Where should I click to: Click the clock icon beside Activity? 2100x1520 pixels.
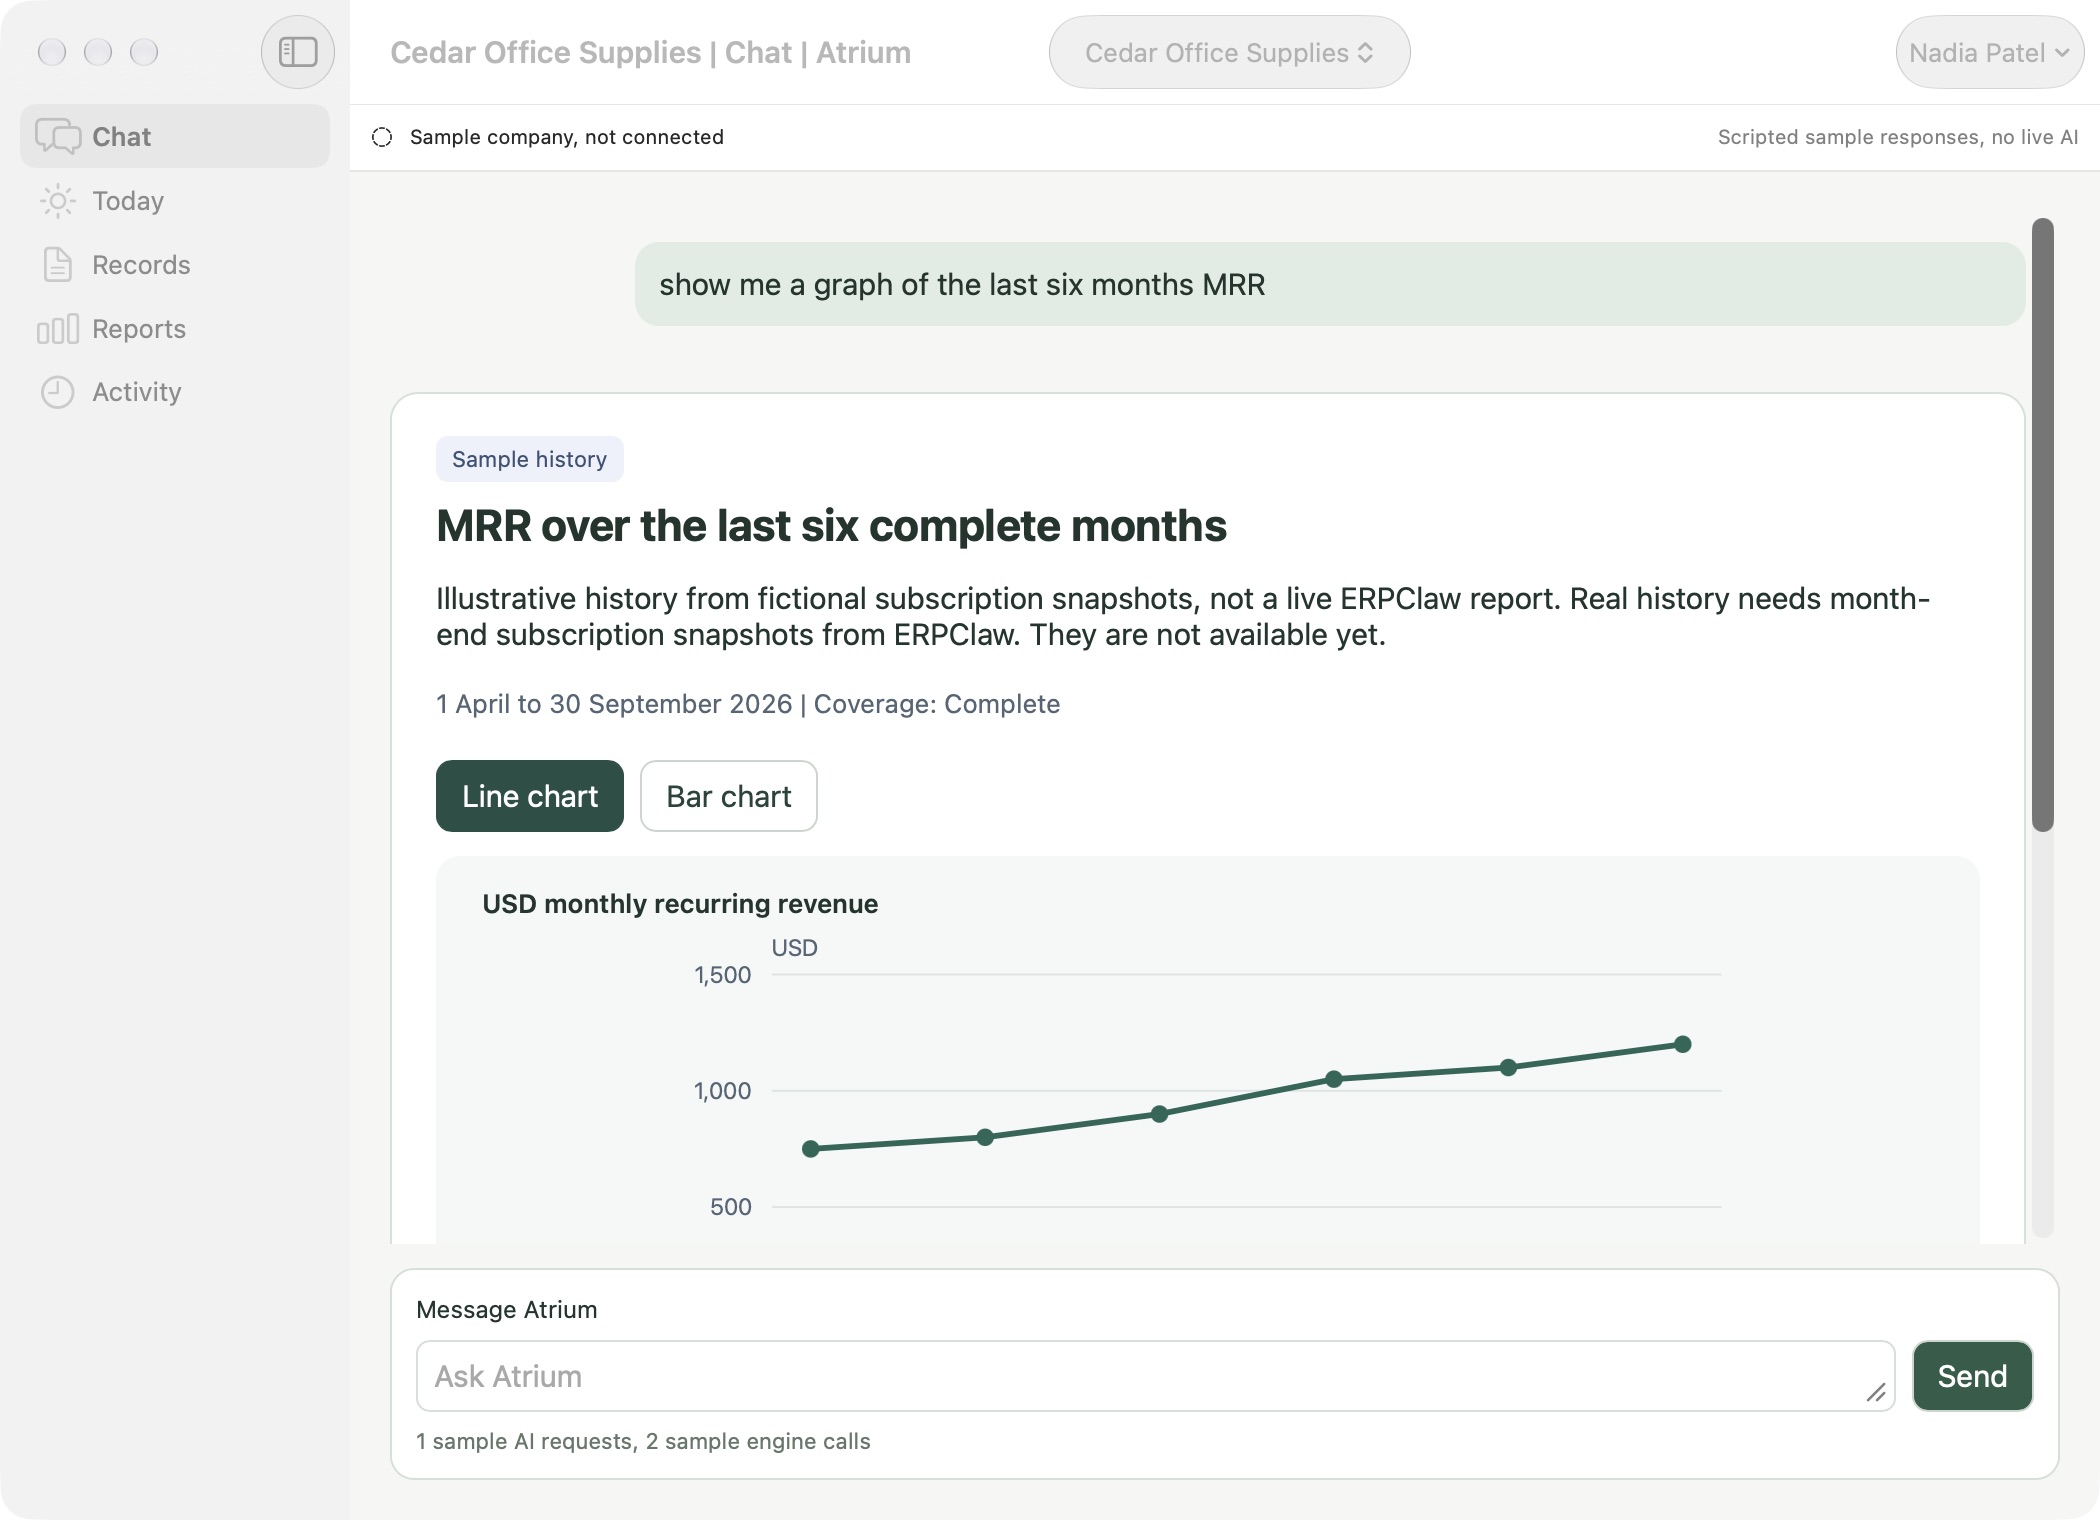click(58, 392)
